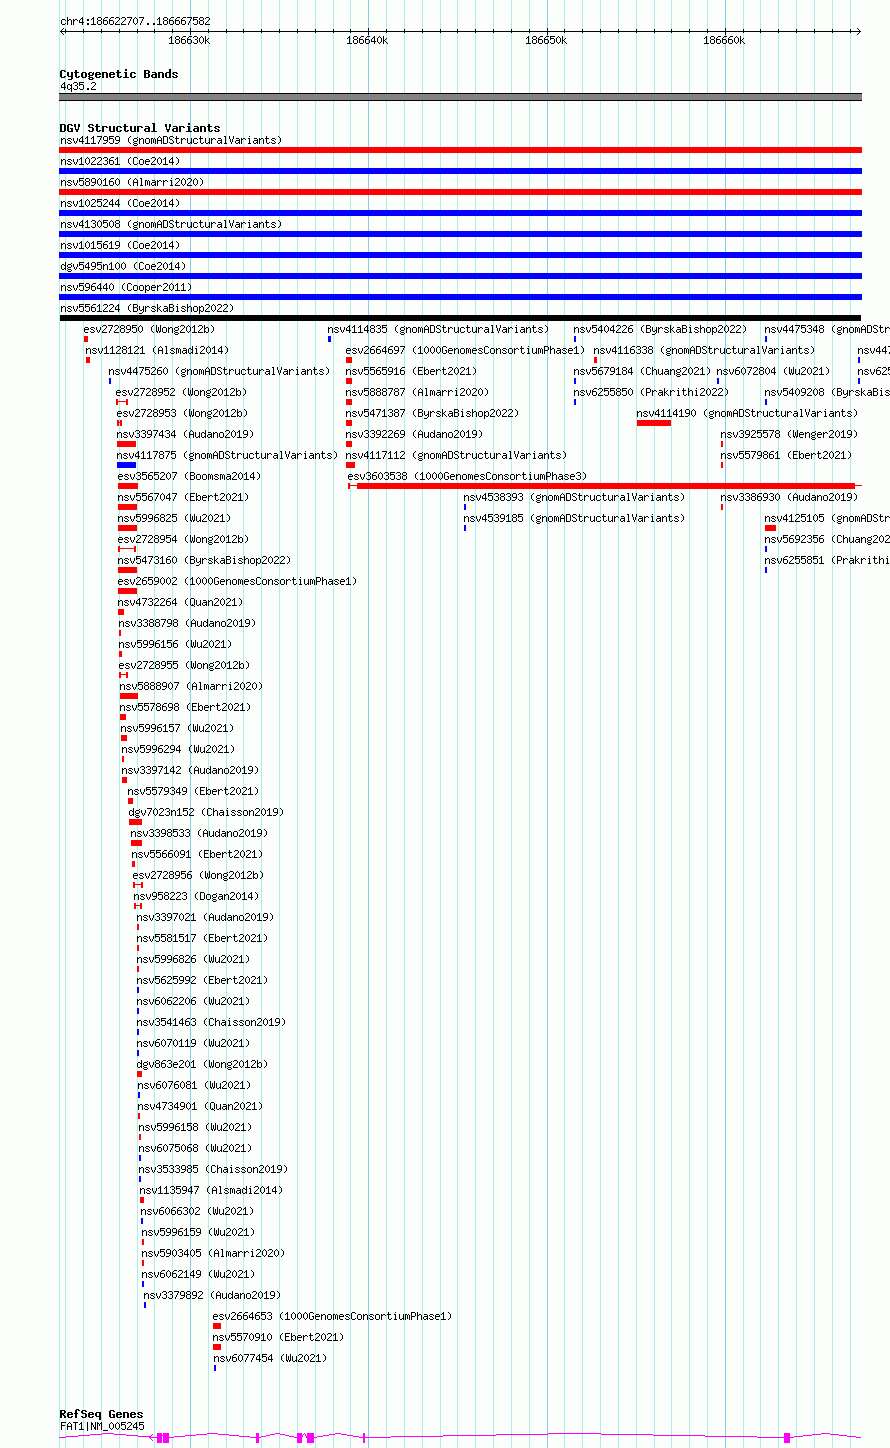This screenshot has height=1448, width=890.
Task: Click esv2664697 1000GenomesConsortiumPhase1 label
Action: point(465,350)
